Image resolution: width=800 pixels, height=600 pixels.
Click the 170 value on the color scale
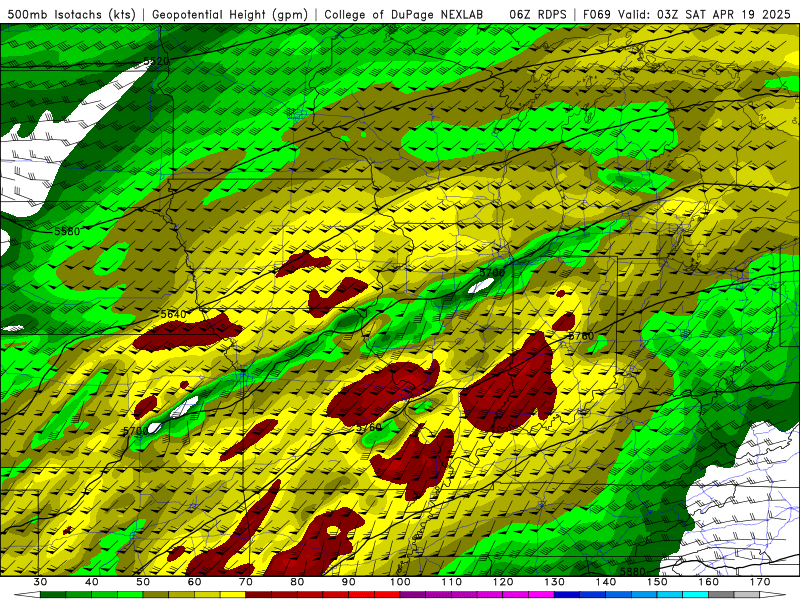click(x=760, y=582)
